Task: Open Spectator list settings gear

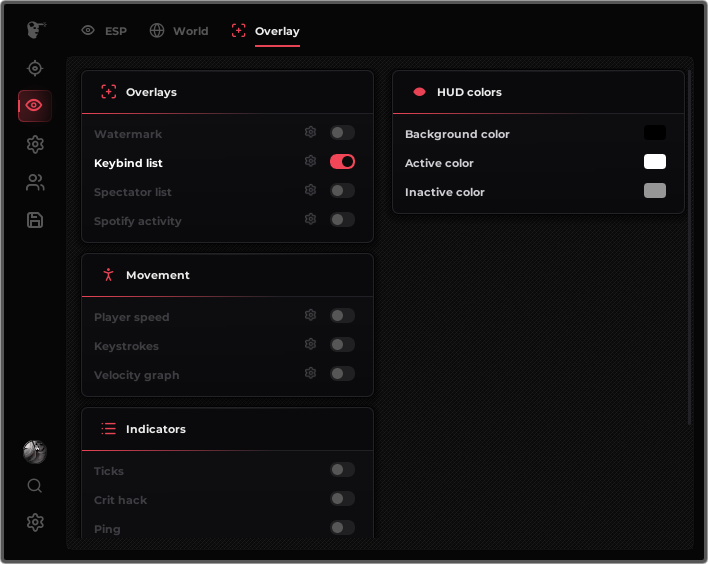Action: [310, 190]
